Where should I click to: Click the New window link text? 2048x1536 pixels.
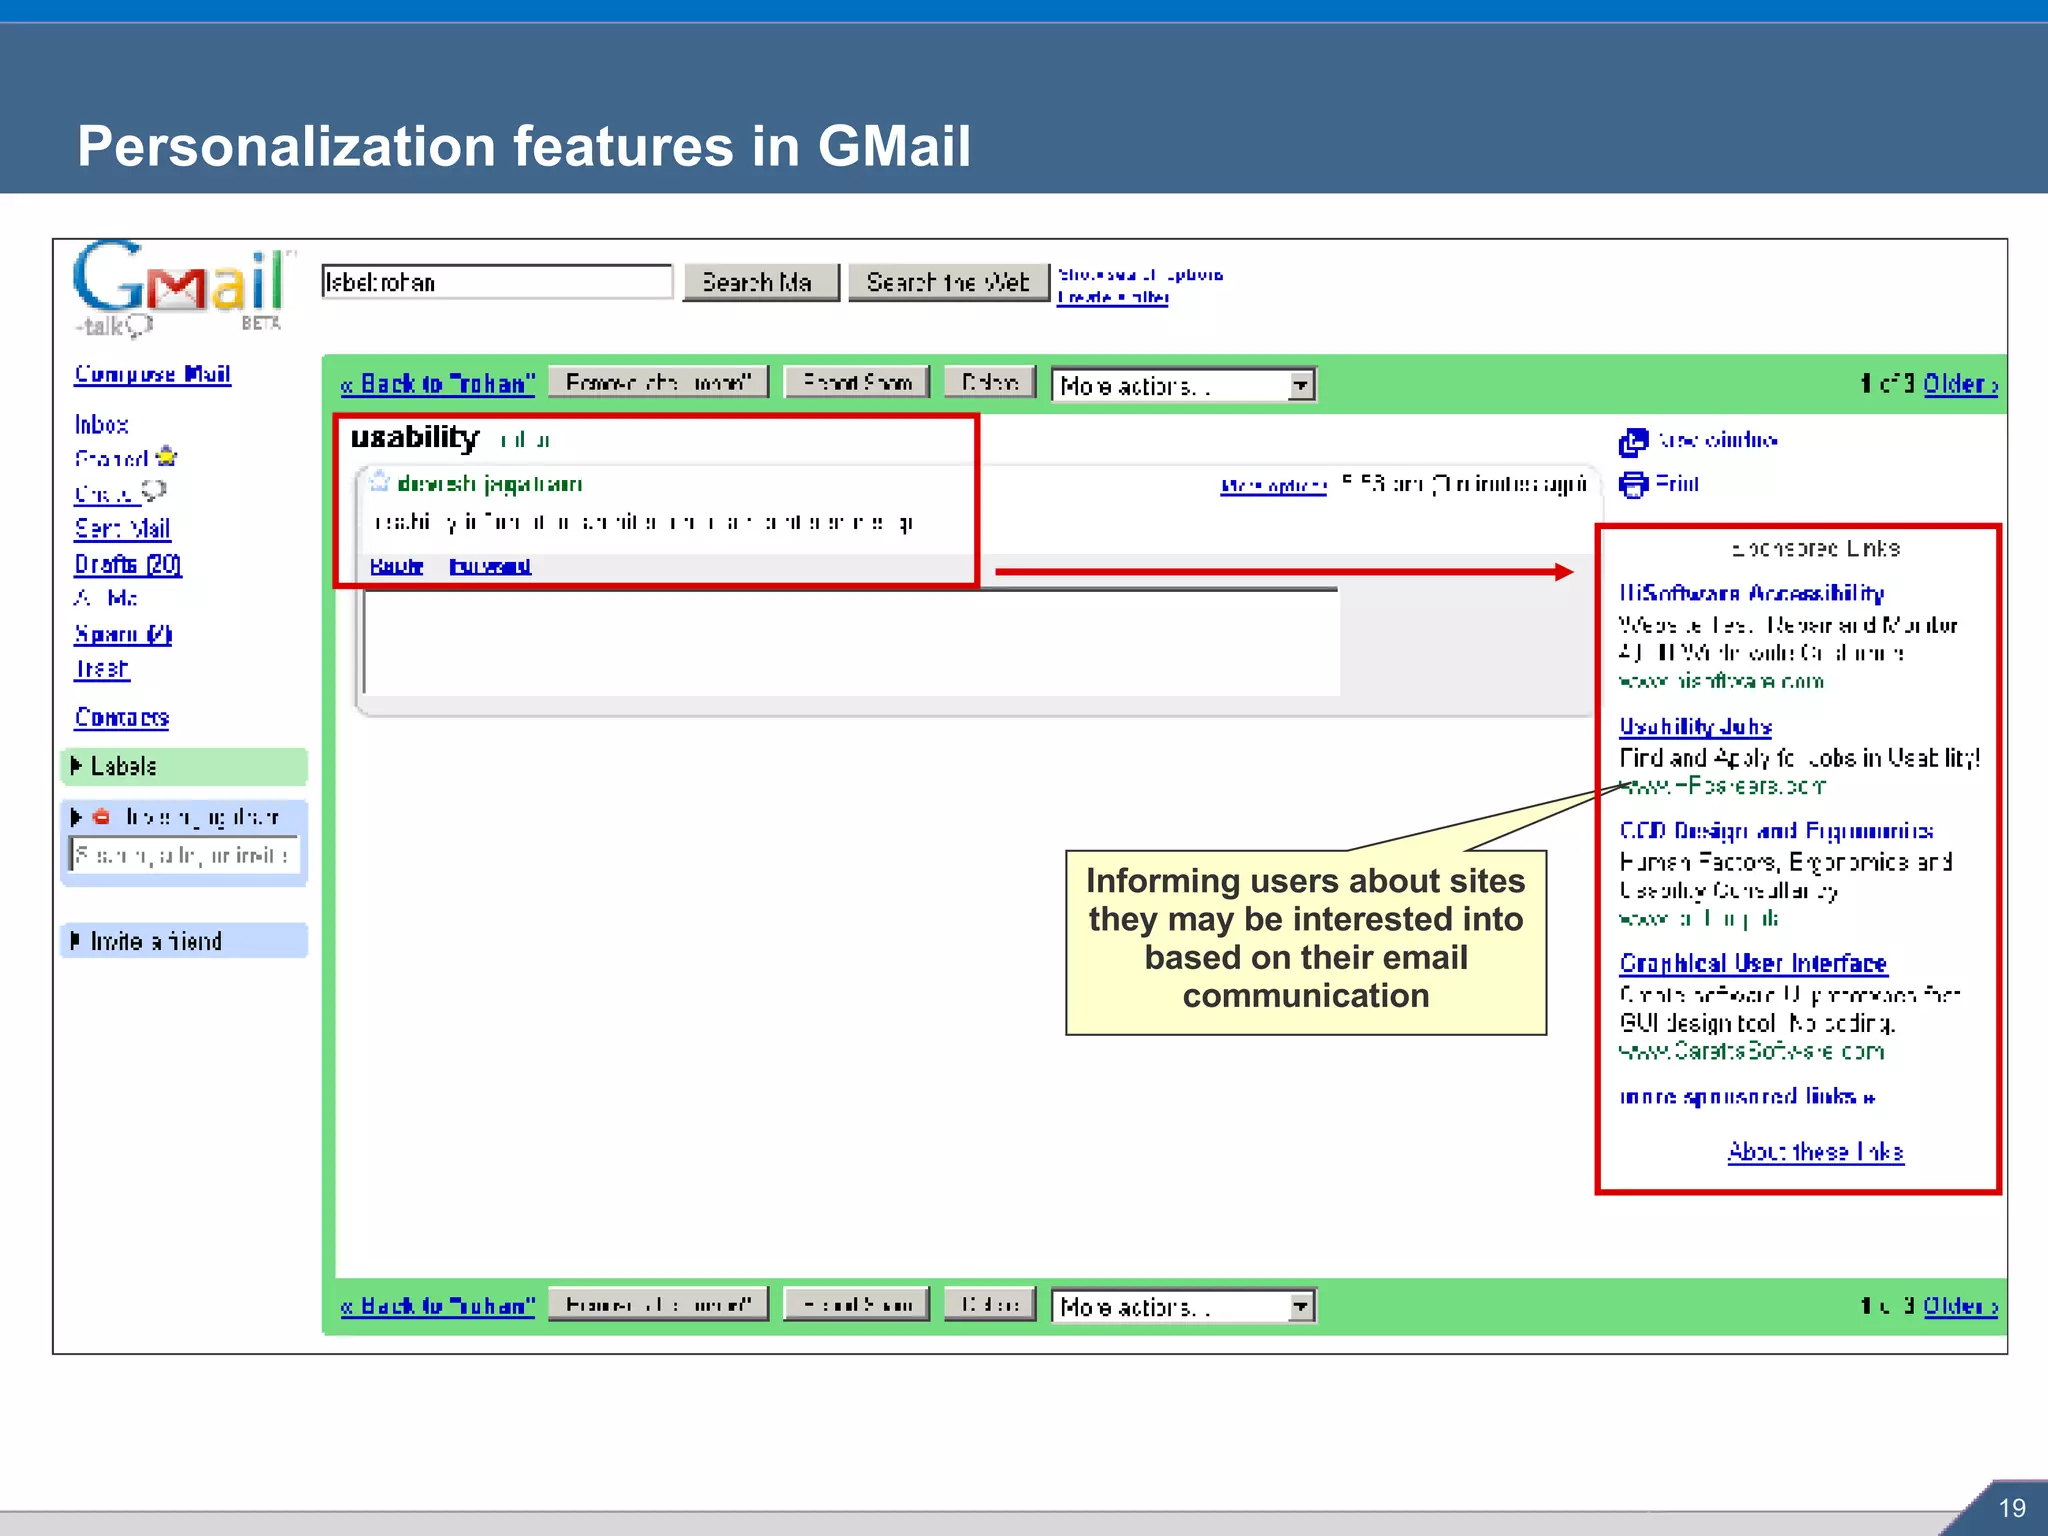pyautogui.click(x=1717, y=440)
